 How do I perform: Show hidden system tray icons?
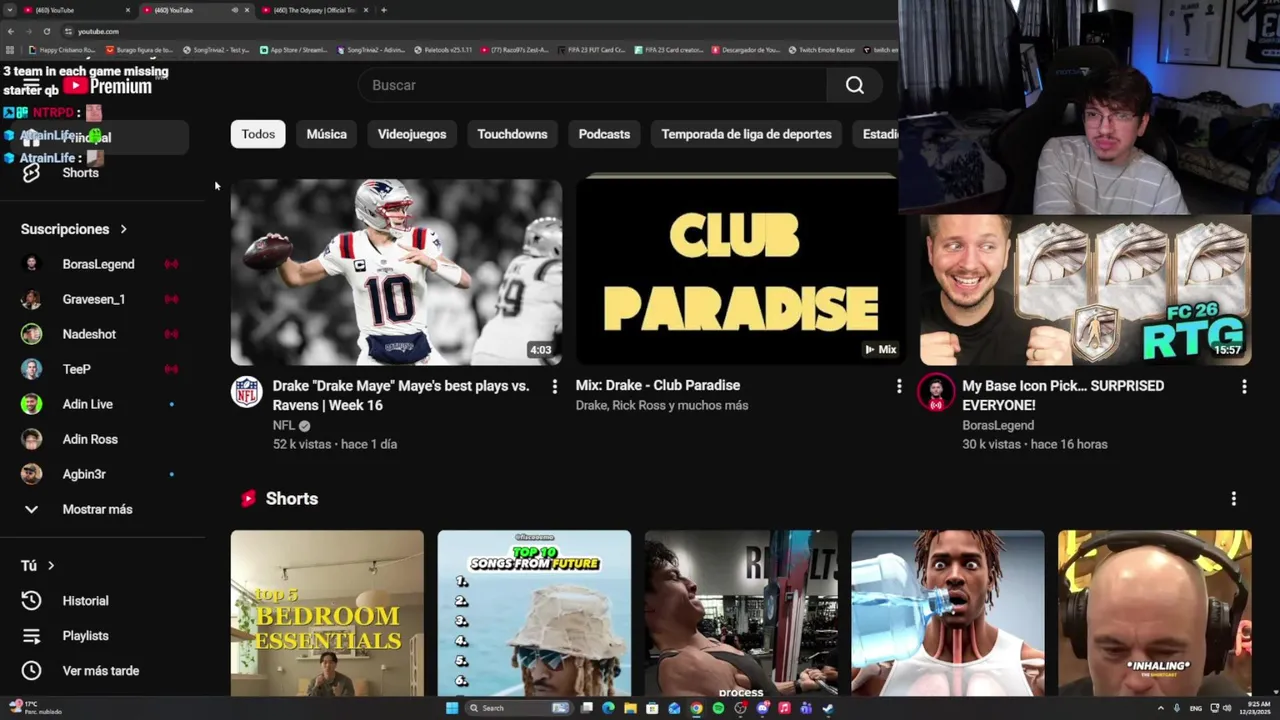click(1160, 708)
